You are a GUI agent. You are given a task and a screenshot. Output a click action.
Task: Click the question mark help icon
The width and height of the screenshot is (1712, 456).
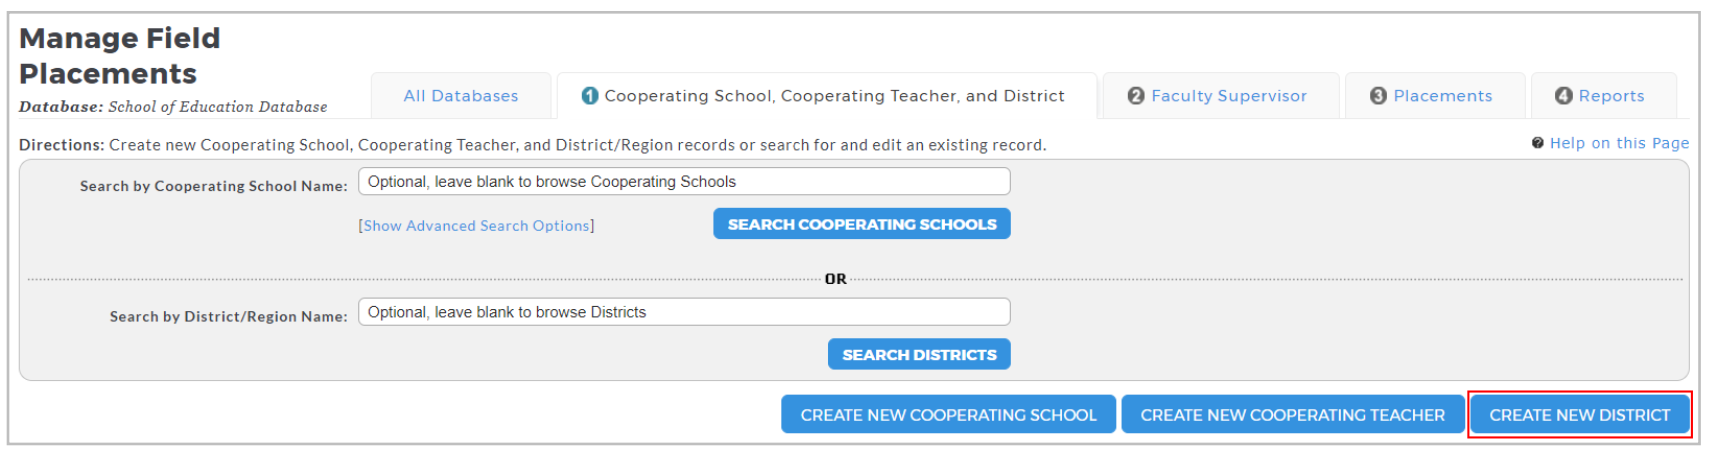1538,143
